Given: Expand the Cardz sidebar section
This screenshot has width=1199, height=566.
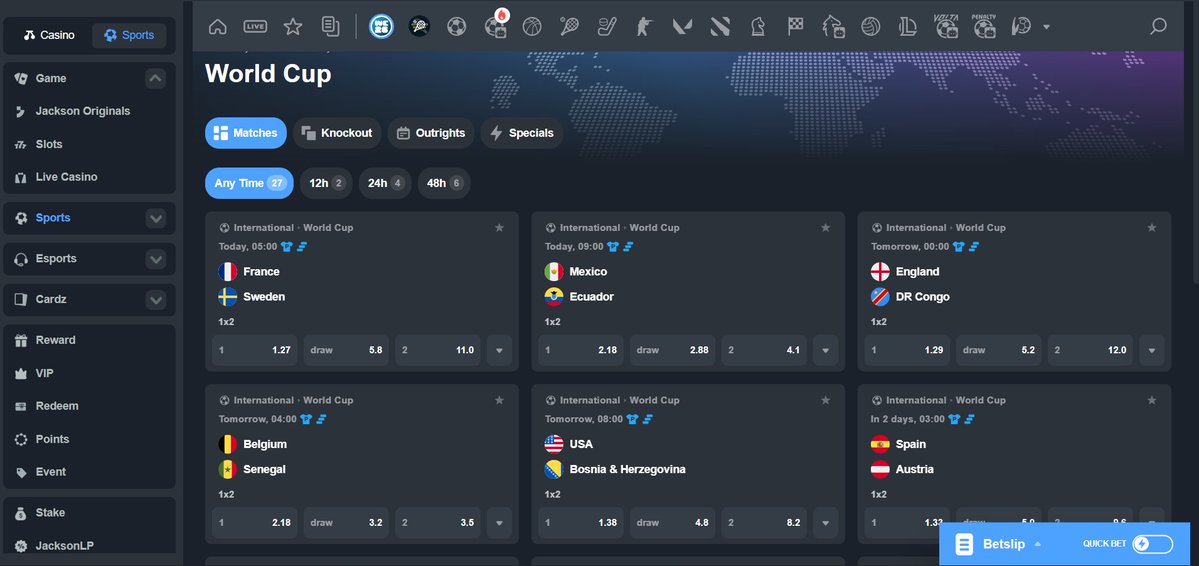Looking at the screenshot, I should 156,299.
